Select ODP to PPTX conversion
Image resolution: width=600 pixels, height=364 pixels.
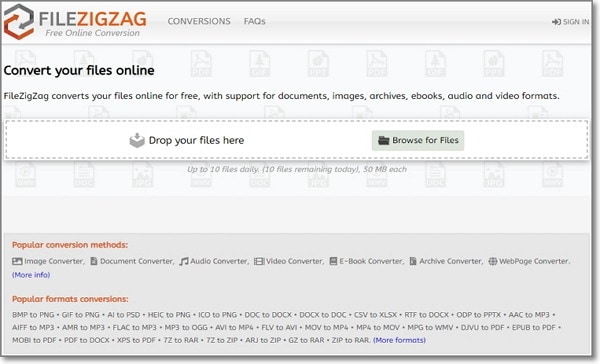(479, 315)
